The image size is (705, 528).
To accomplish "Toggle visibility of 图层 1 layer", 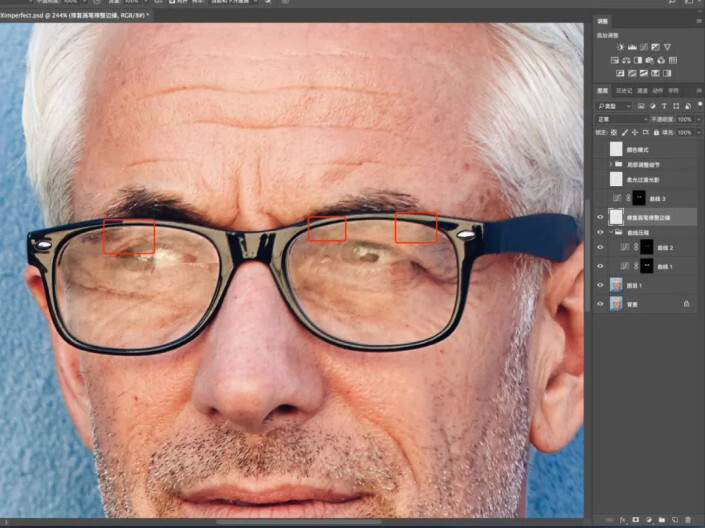I will pyautogui.click(x=601, y=285).
